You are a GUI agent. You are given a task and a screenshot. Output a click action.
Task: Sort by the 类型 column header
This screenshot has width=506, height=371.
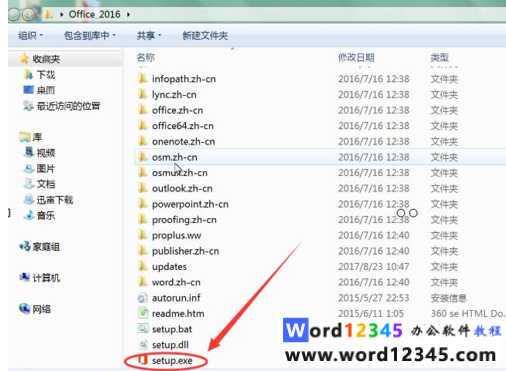click(439, 57)
